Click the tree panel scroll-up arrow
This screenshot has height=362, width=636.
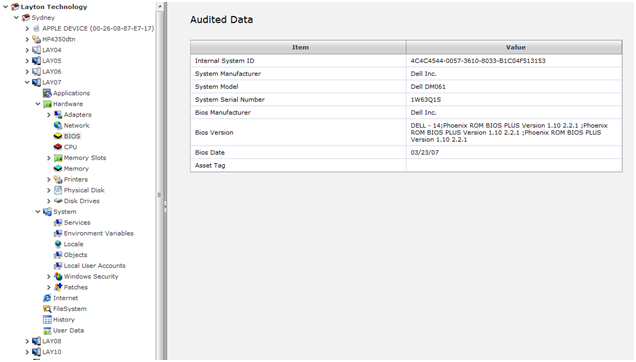tap(159, 6)
